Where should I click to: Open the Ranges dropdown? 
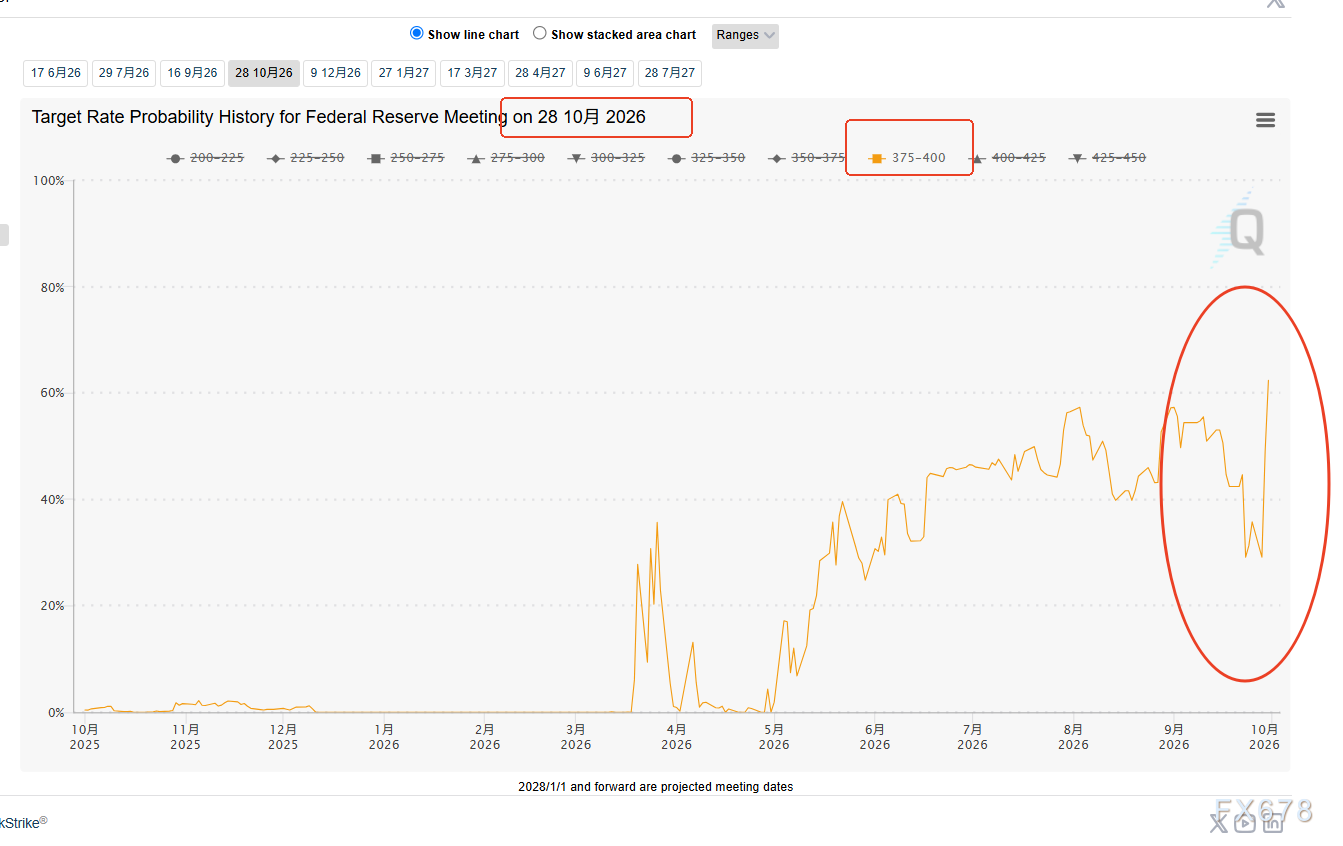[745, 35]
